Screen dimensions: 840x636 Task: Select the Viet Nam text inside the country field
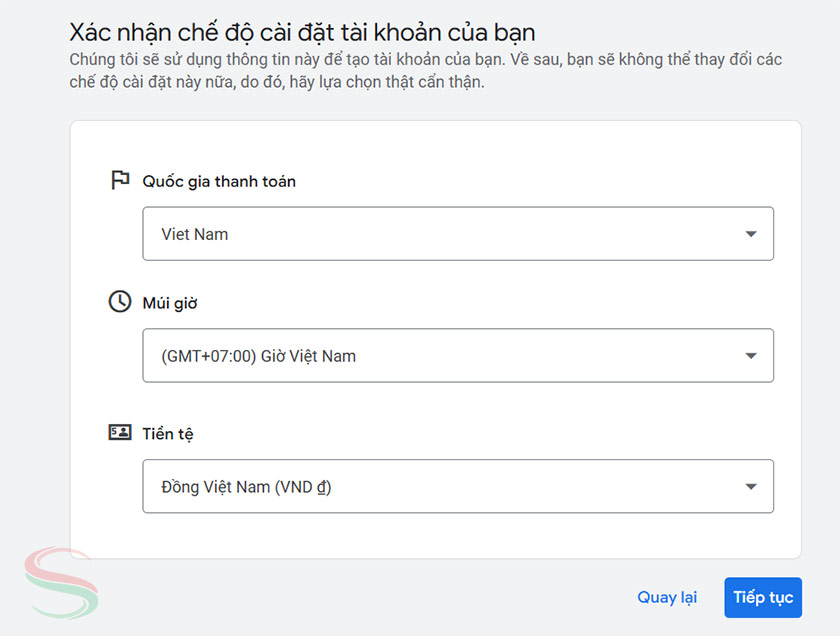tap(197, 233)
